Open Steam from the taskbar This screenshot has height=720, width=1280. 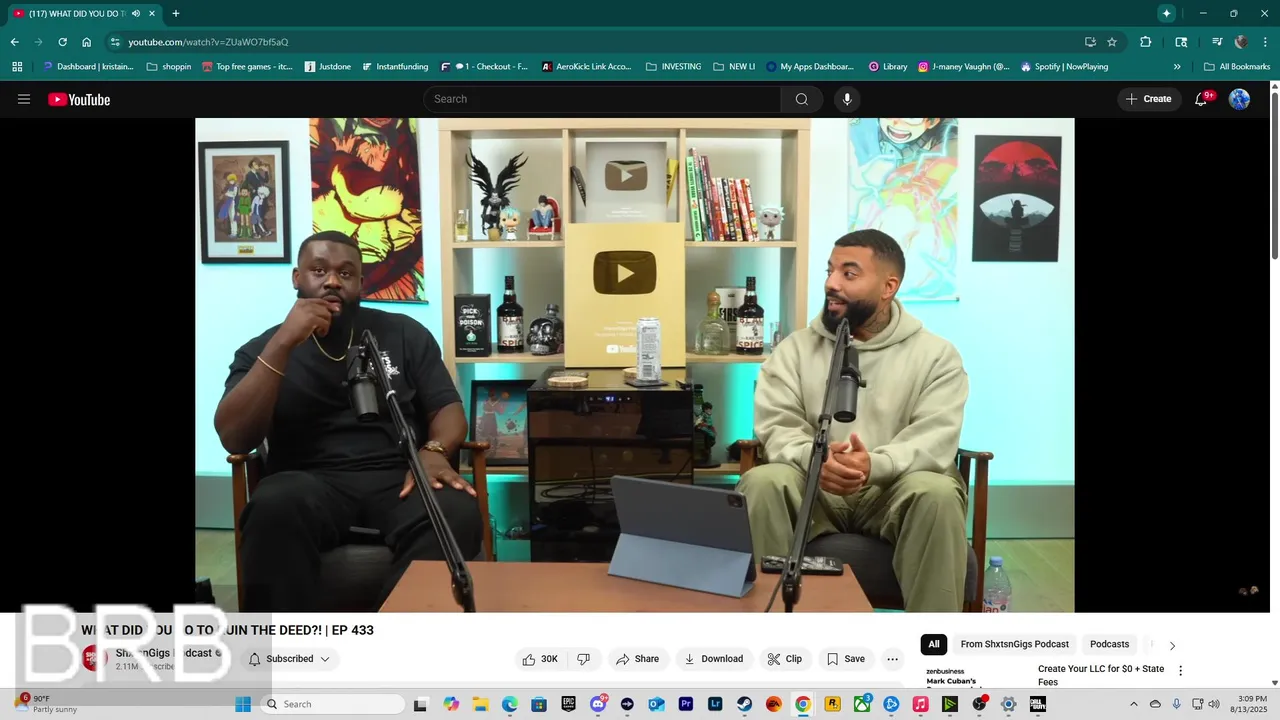click(744, 704)
